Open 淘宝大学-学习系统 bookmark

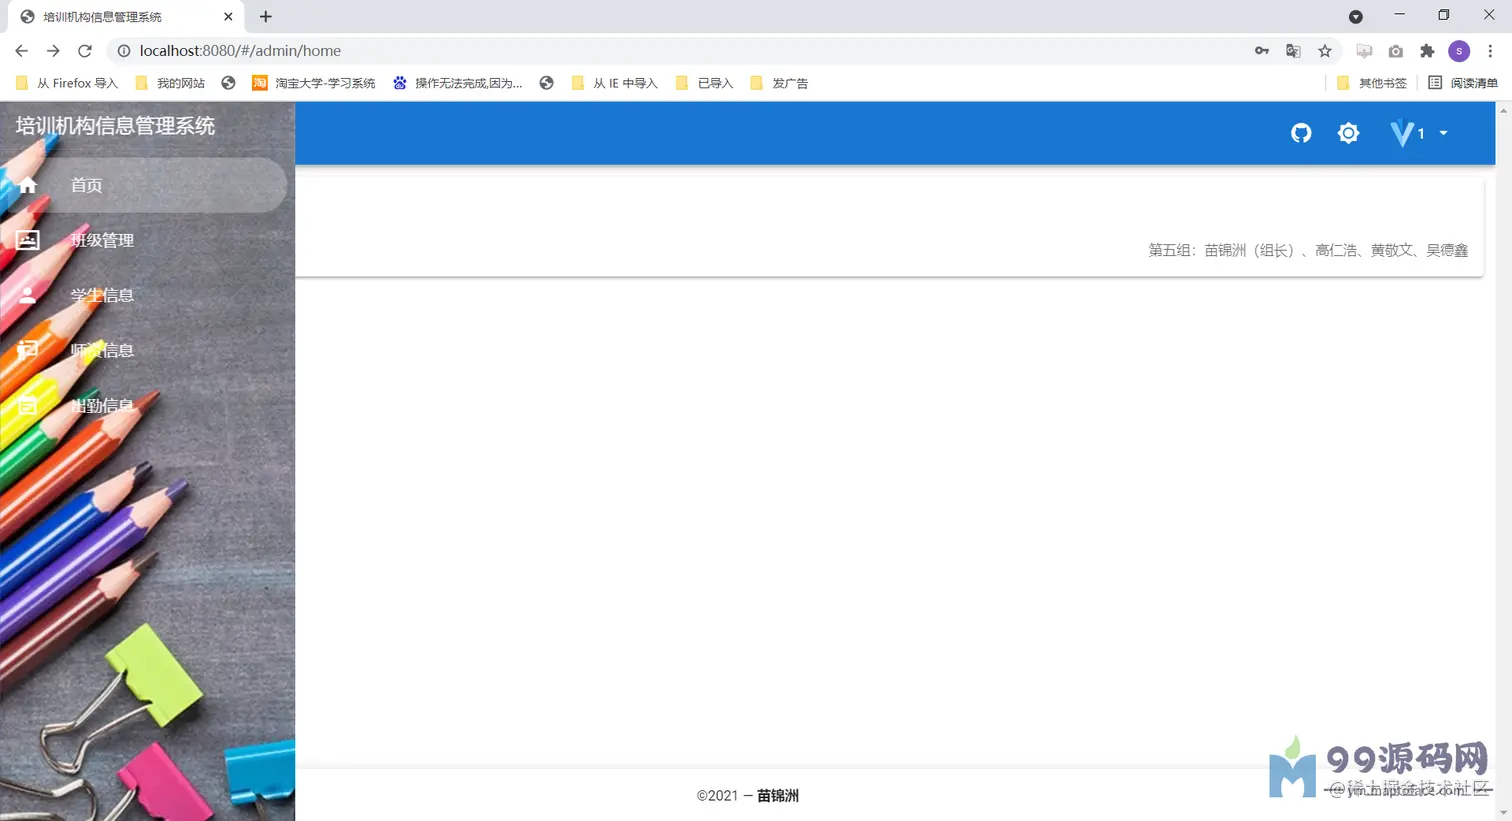click(314, 83)
